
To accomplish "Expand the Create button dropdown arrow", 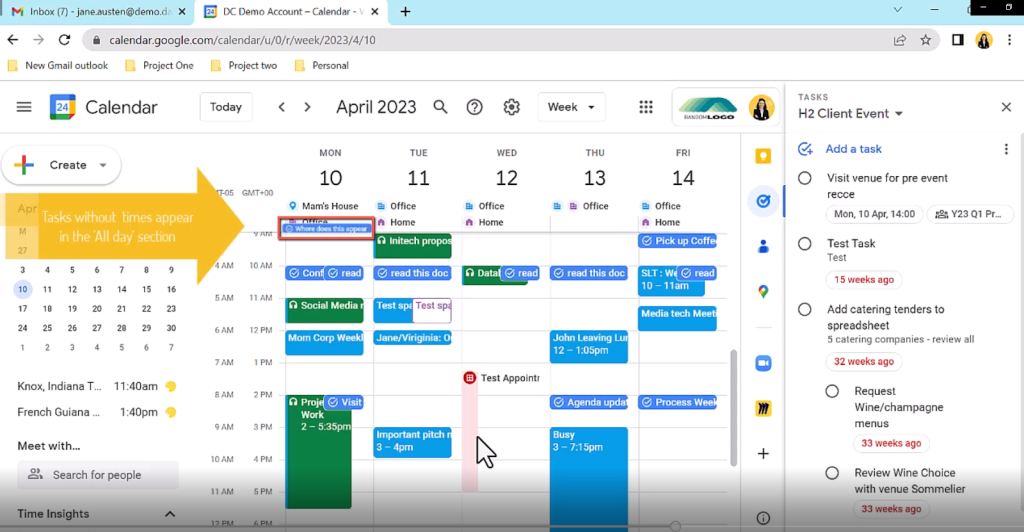I will (x=103, y=165).
